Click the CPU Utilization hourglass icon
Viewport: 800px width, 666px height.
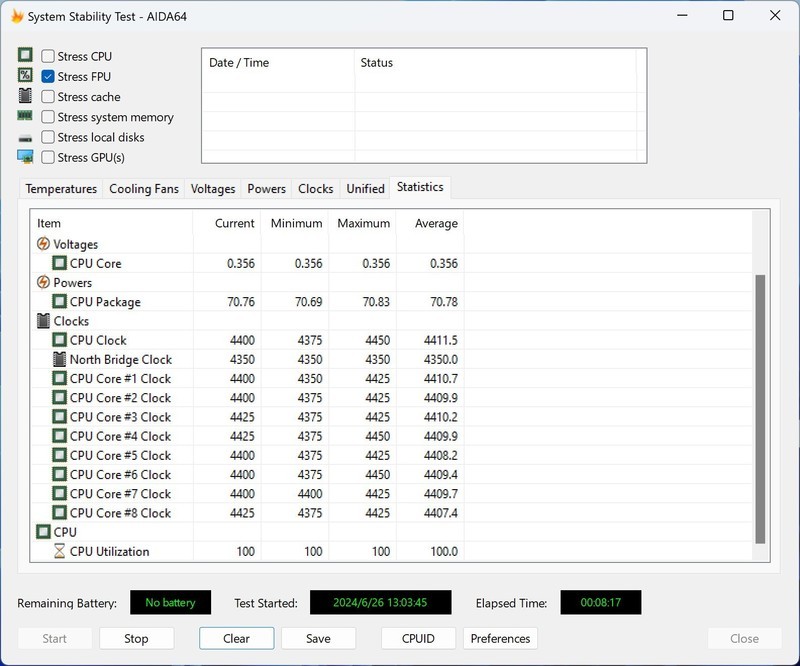(x=59, y=551)
